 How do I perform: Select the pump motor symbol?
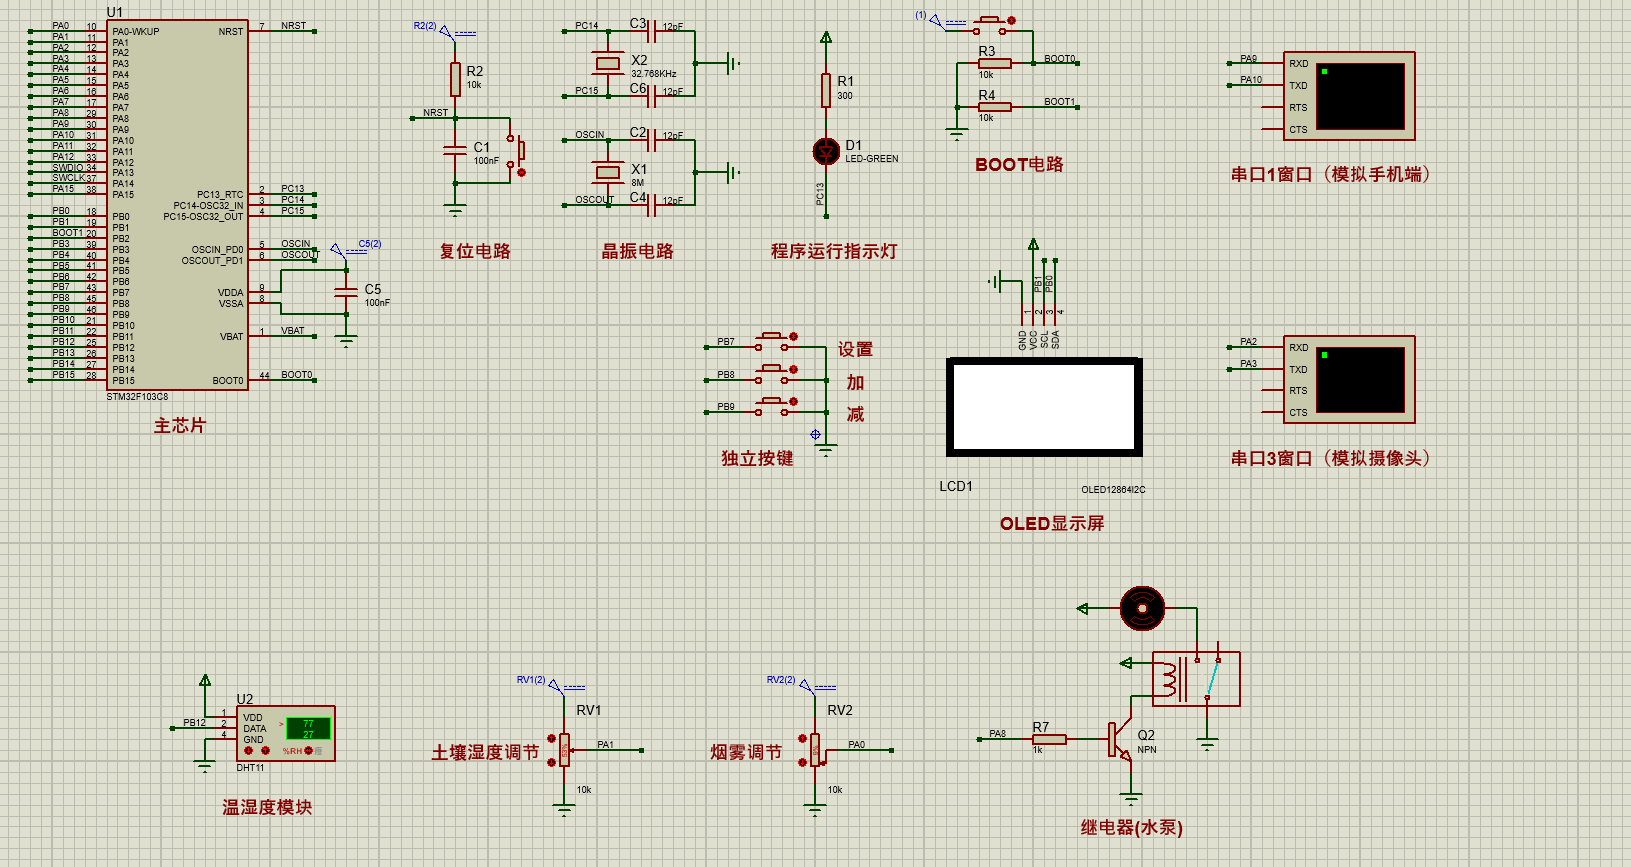(1142, 608)
